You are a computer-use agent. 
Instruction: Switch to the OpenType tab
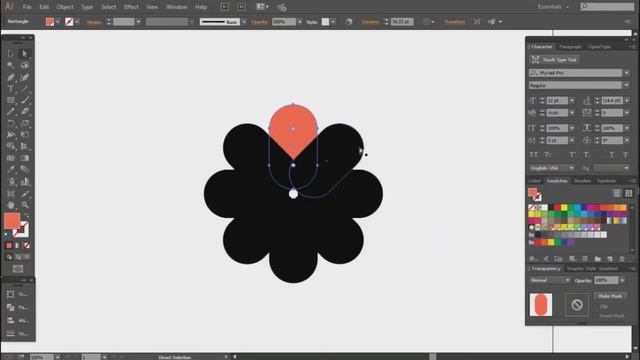pyautogui.click(x=600, y=47)
